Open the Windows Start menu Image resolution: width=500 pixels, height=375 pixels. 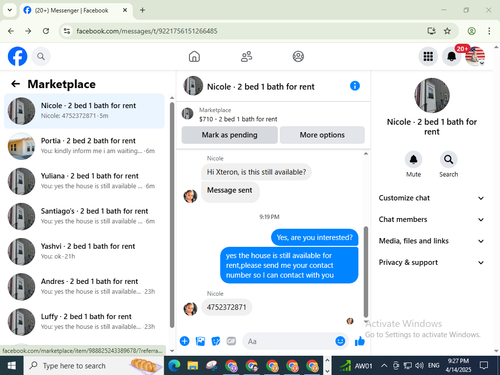[x=12, y=366]
